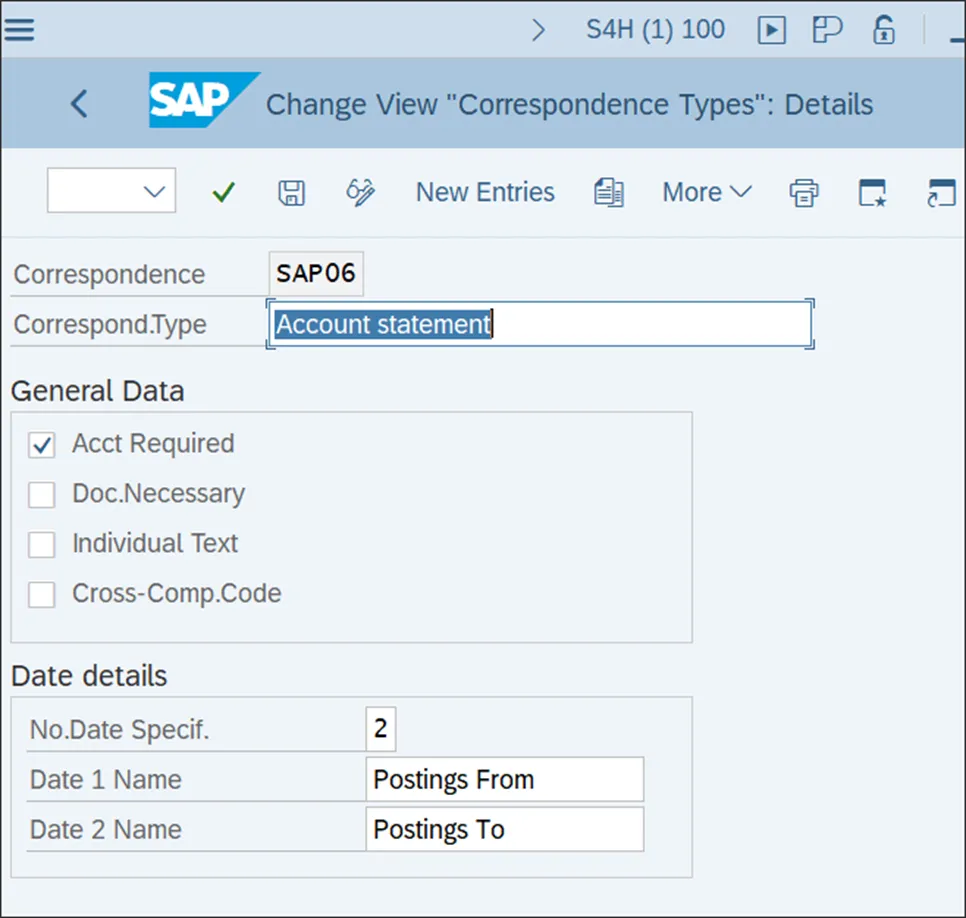Click the hamburger menu icon at top left

(x=19, y=30)
